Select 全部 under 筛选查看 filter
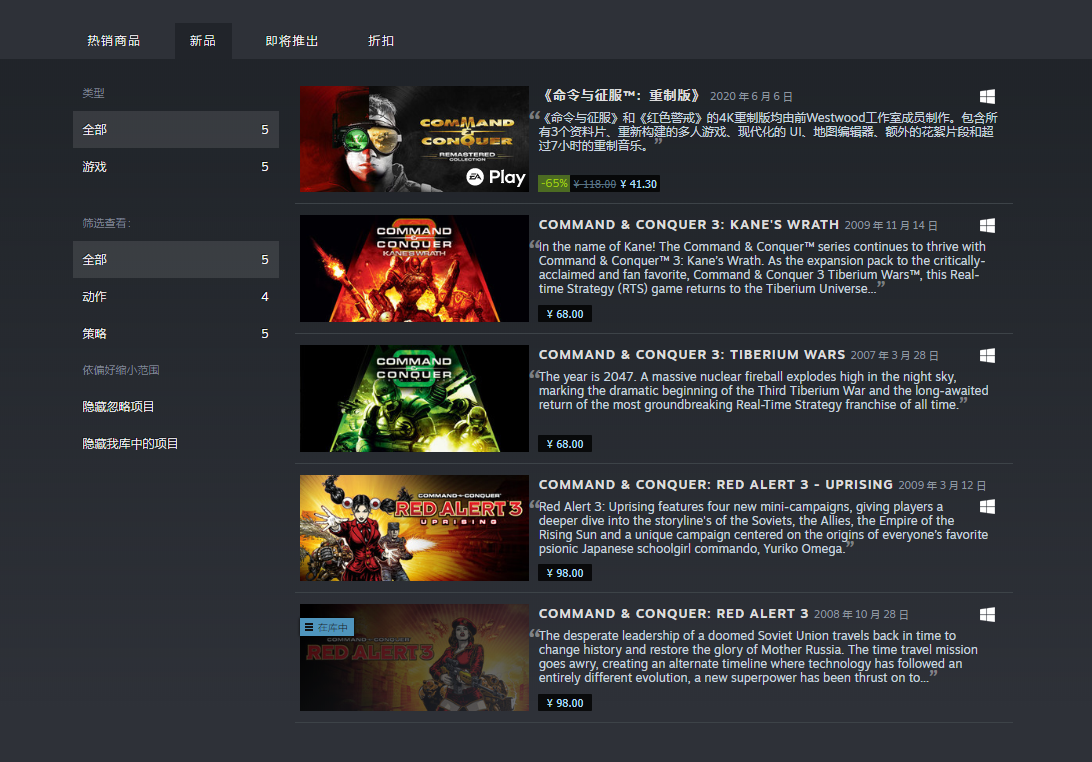 [176, 260]
